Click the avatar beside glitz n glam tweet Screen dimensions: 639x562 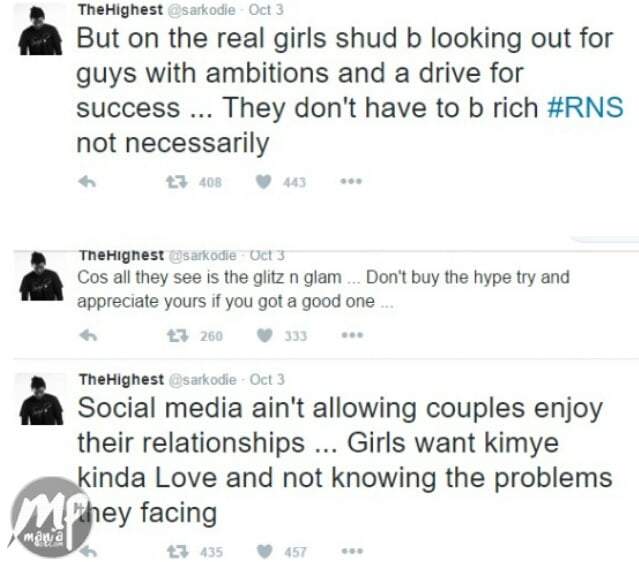pos(41,276)
